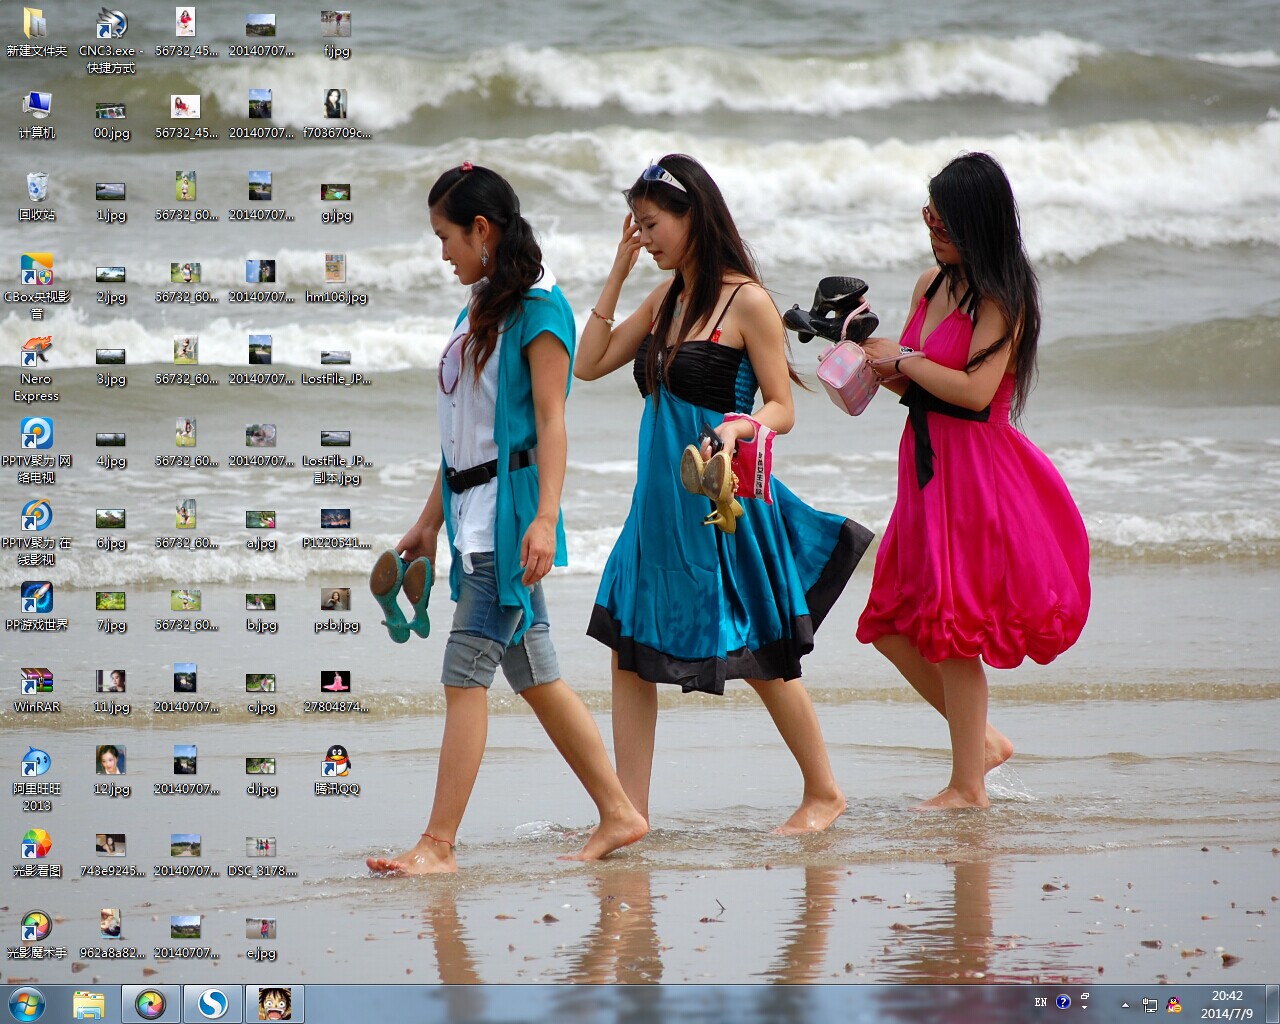Select the WinRAR desktop shortcut

point(37,682)
